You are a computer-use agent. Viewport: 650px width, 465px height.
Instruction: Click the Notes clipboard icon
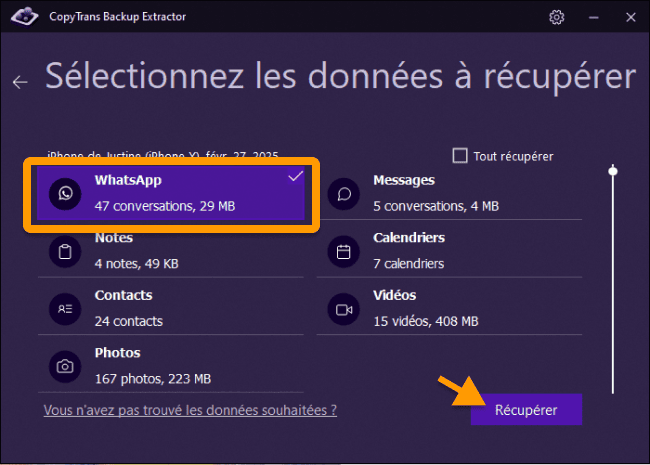[65, 251]
